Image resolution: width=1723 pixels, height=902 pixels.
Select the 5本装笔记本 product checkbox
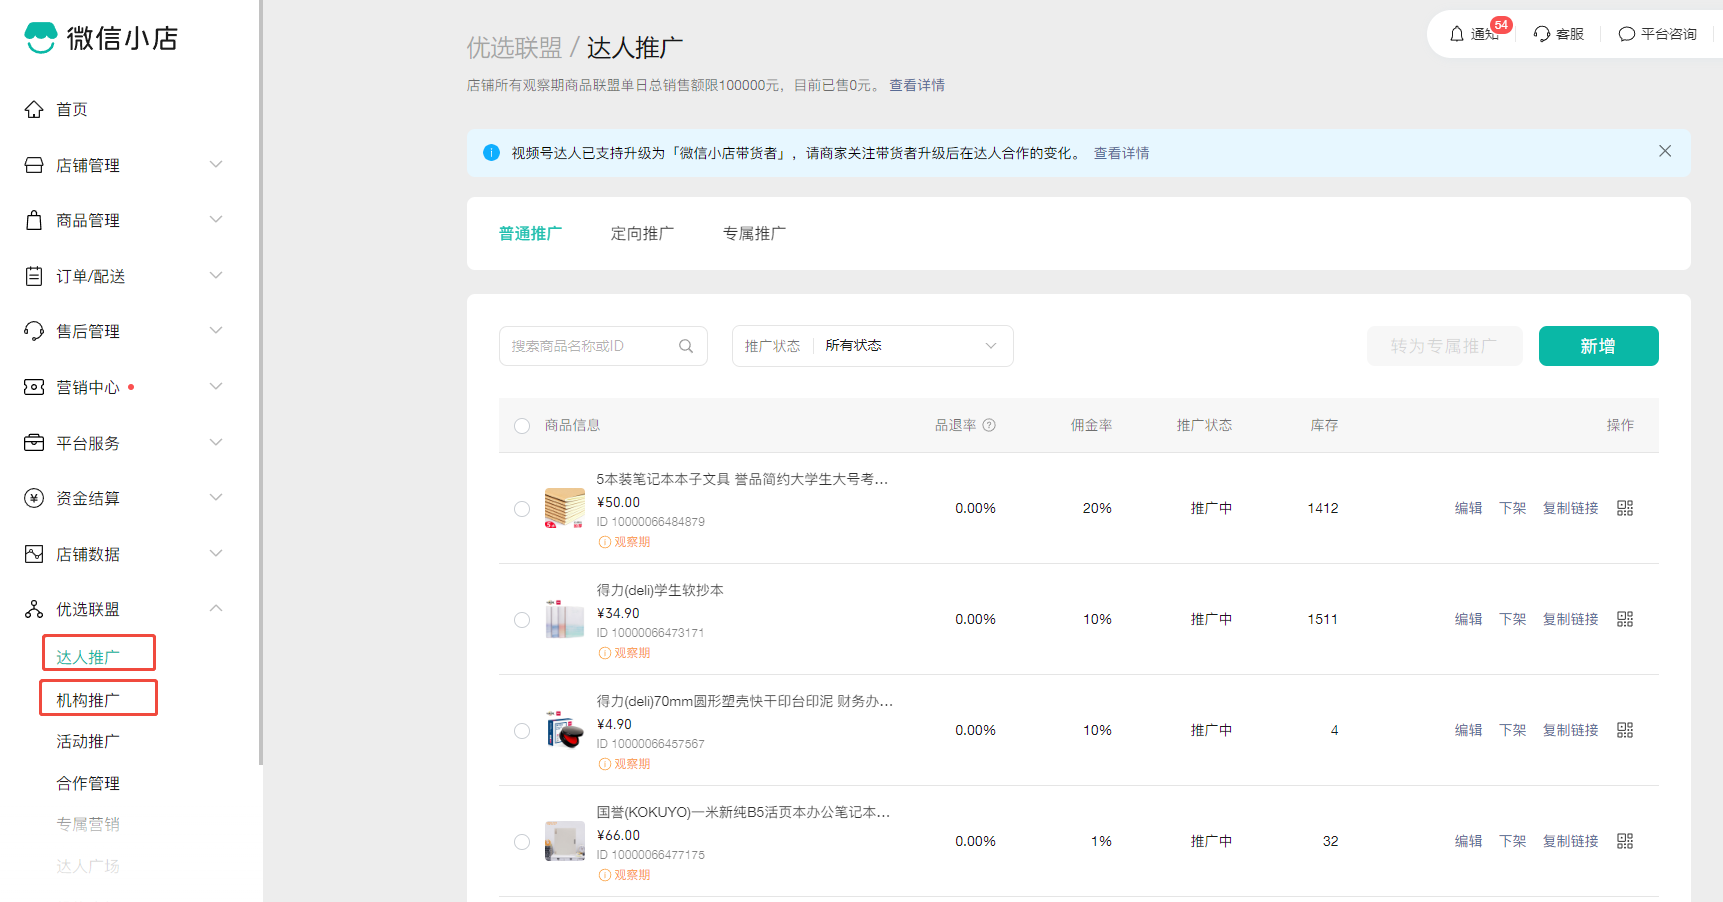[x=522, y=509]
